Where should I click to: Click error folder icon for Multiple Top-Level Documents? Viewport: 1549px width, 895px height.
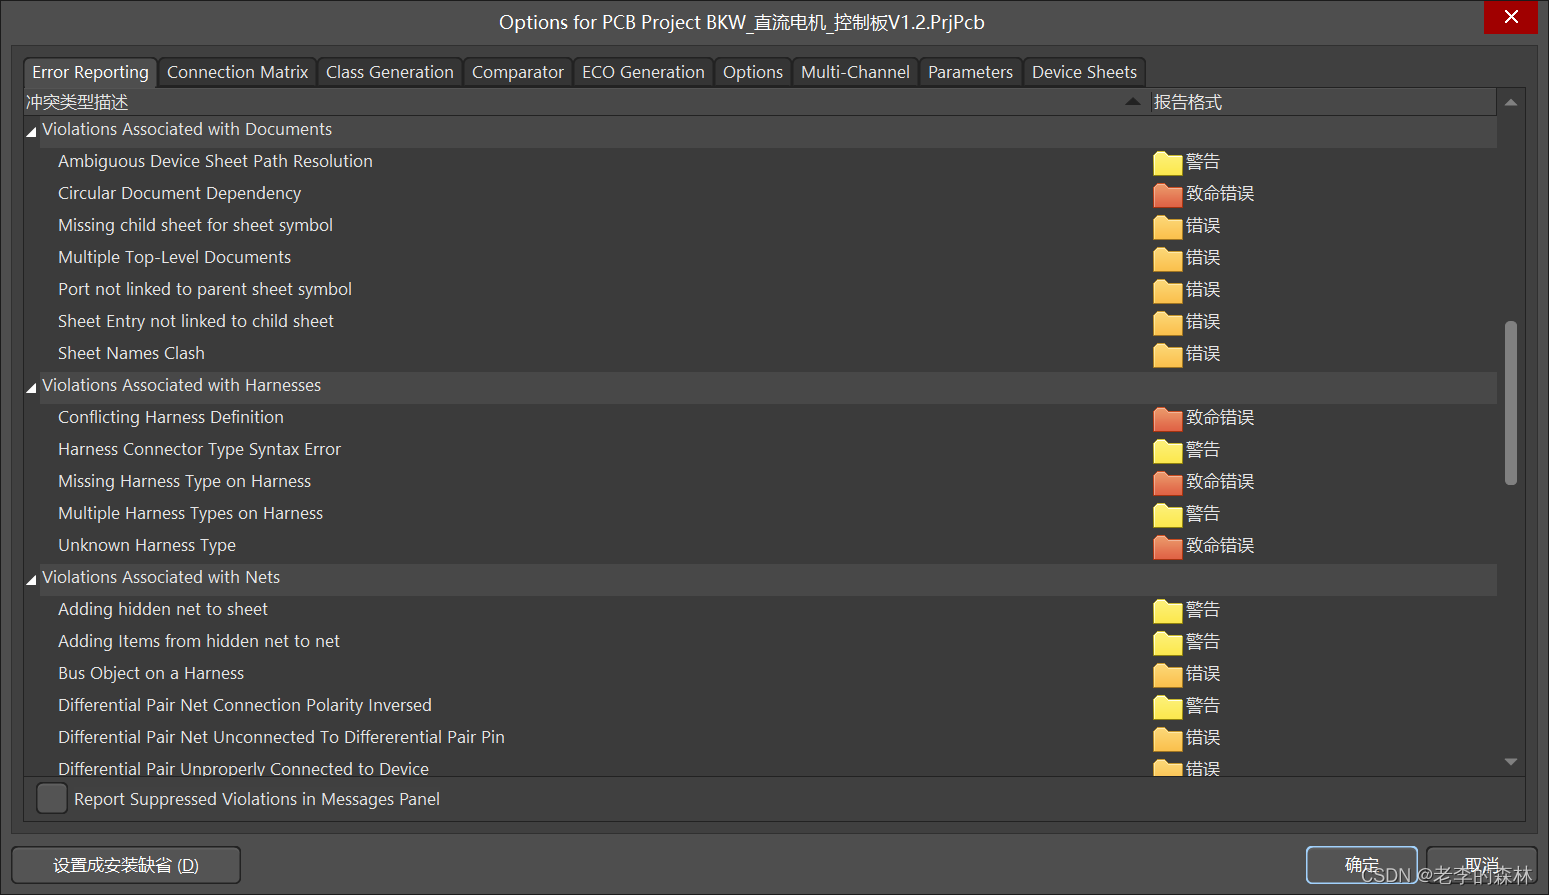click(1167, 258)
